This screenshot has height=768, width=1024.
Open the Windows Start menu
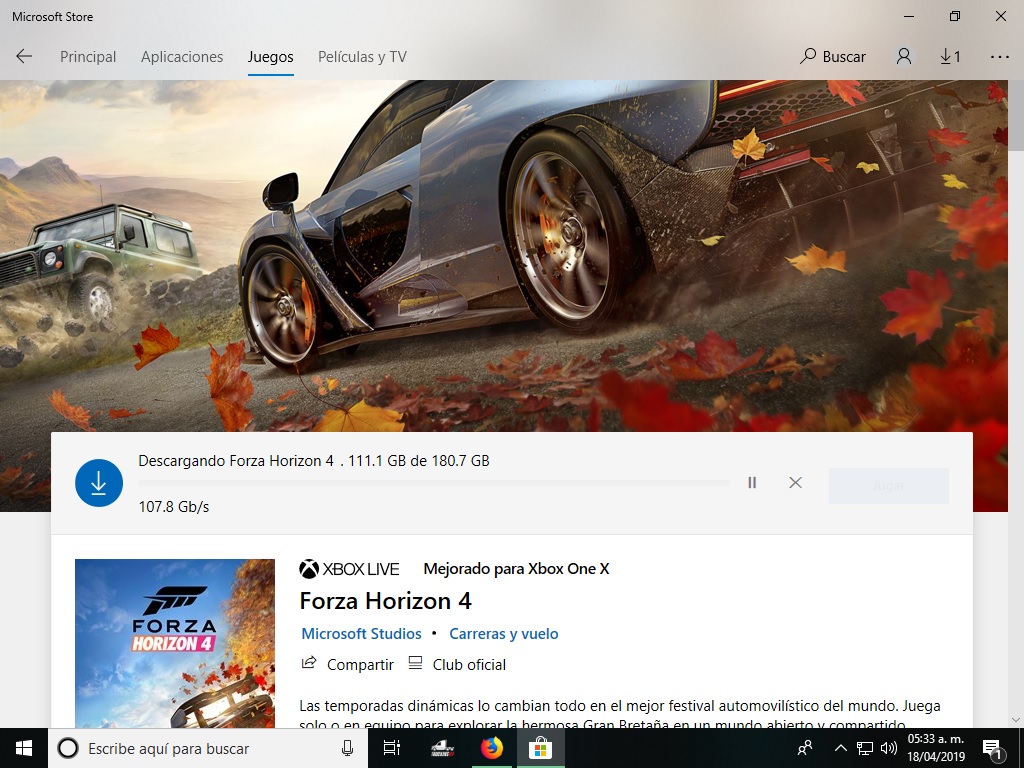pyautogui.click(x=24, y=748)
